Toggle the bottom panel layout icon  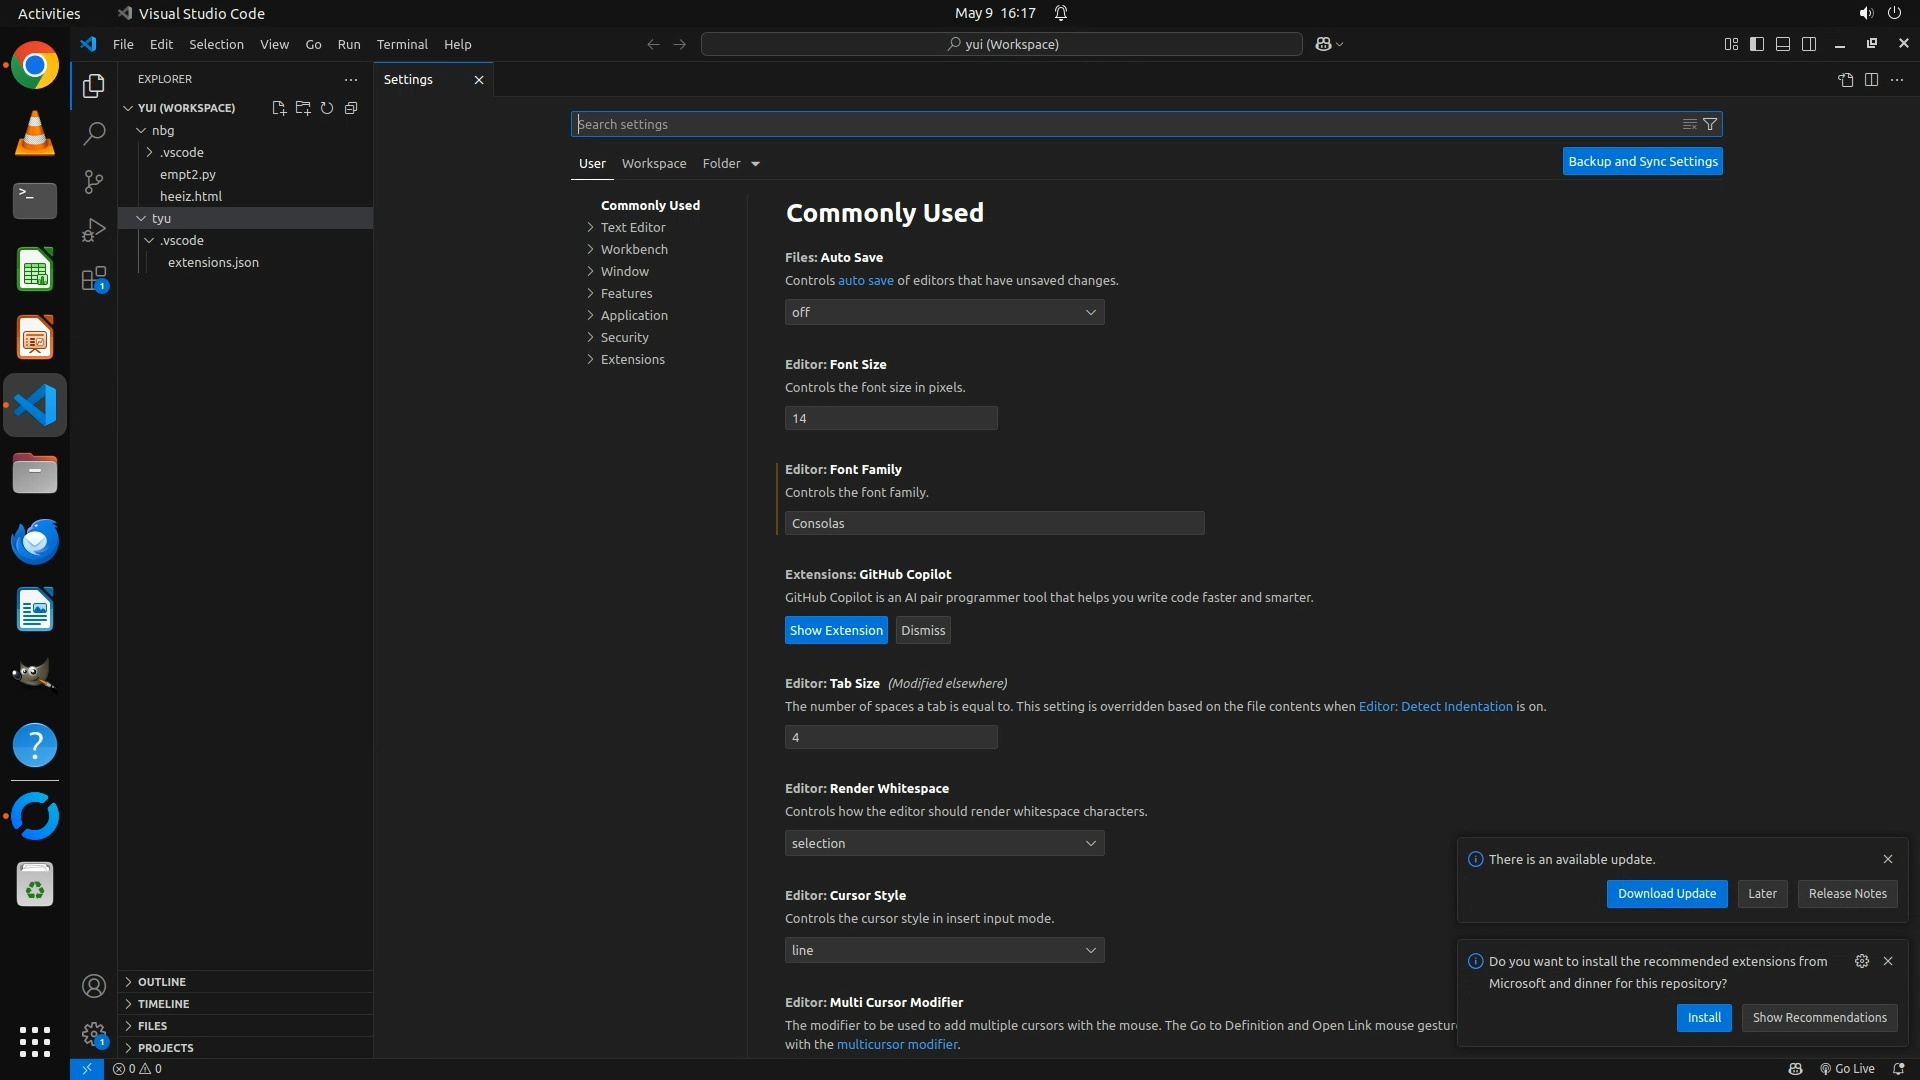[x=1783, y=44]
